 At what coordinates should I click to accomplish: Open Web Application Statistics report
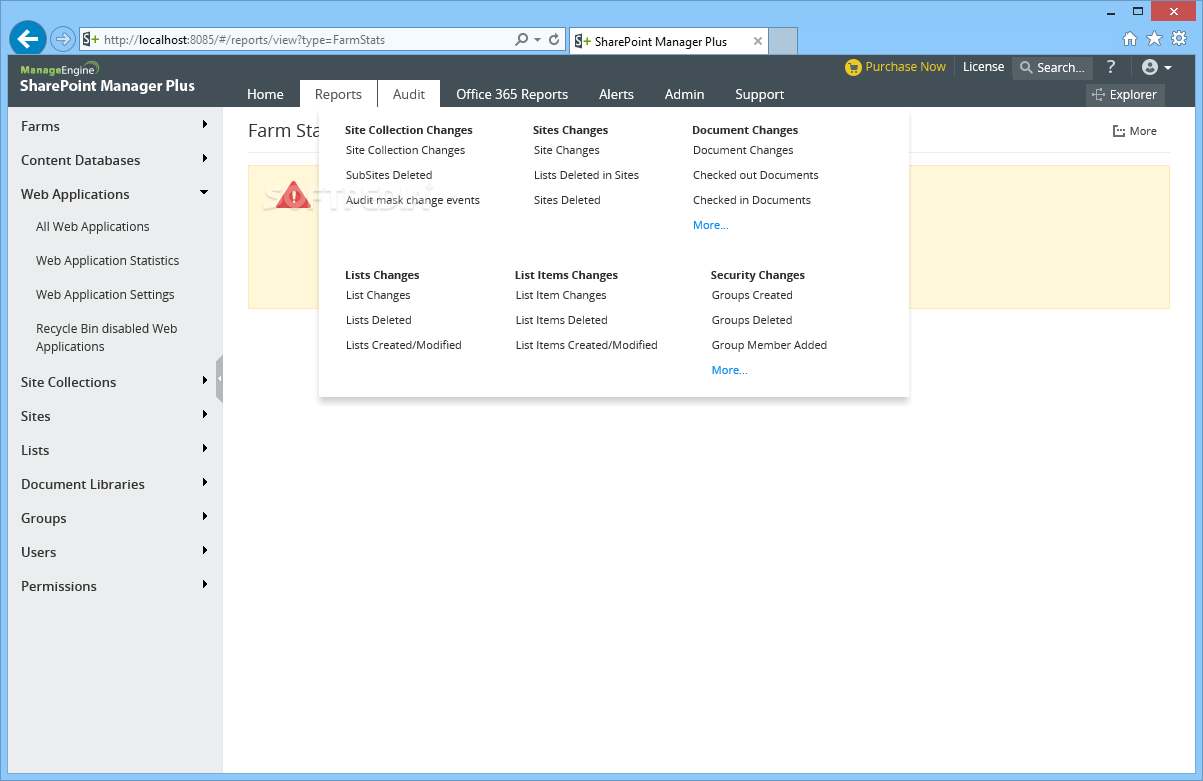point(108,261)
